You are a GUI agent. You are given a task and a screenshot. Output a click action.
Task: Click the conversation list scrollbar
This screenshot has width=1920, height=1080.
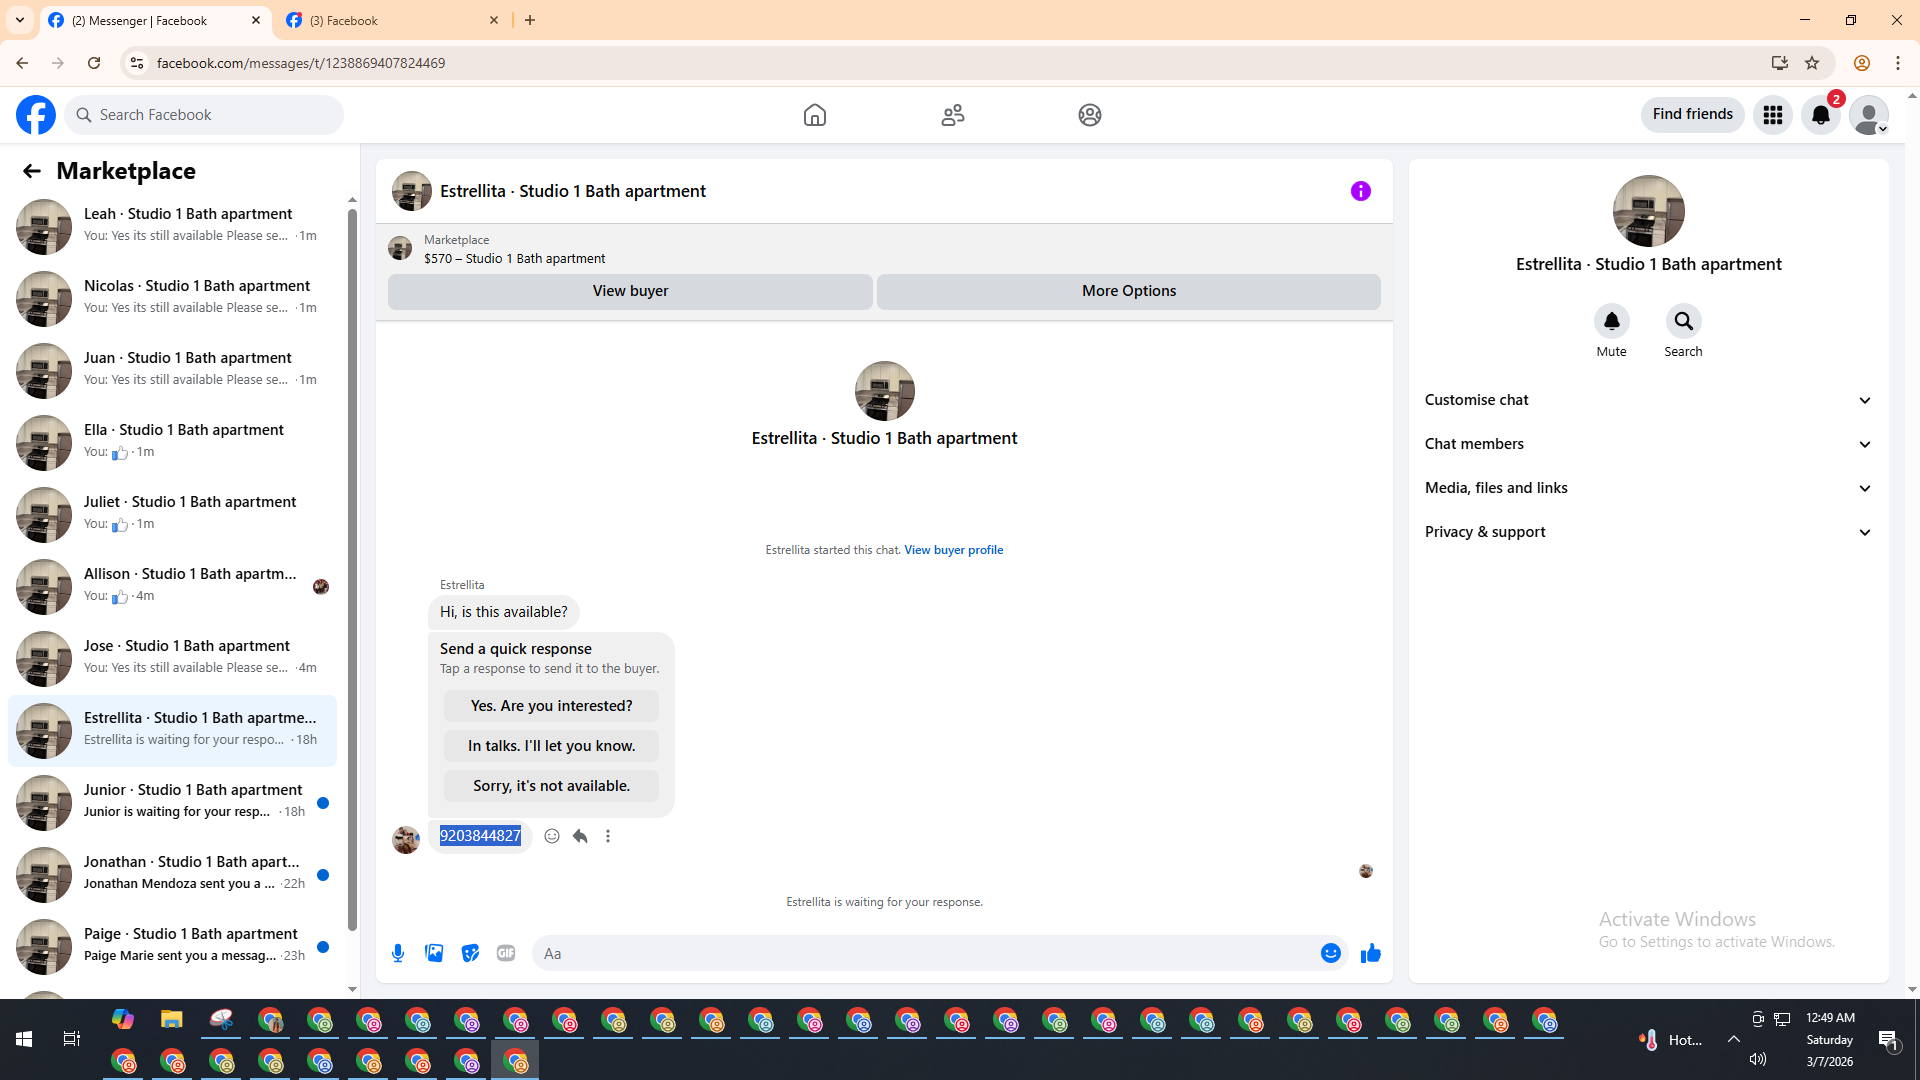[x=352, y=570]
